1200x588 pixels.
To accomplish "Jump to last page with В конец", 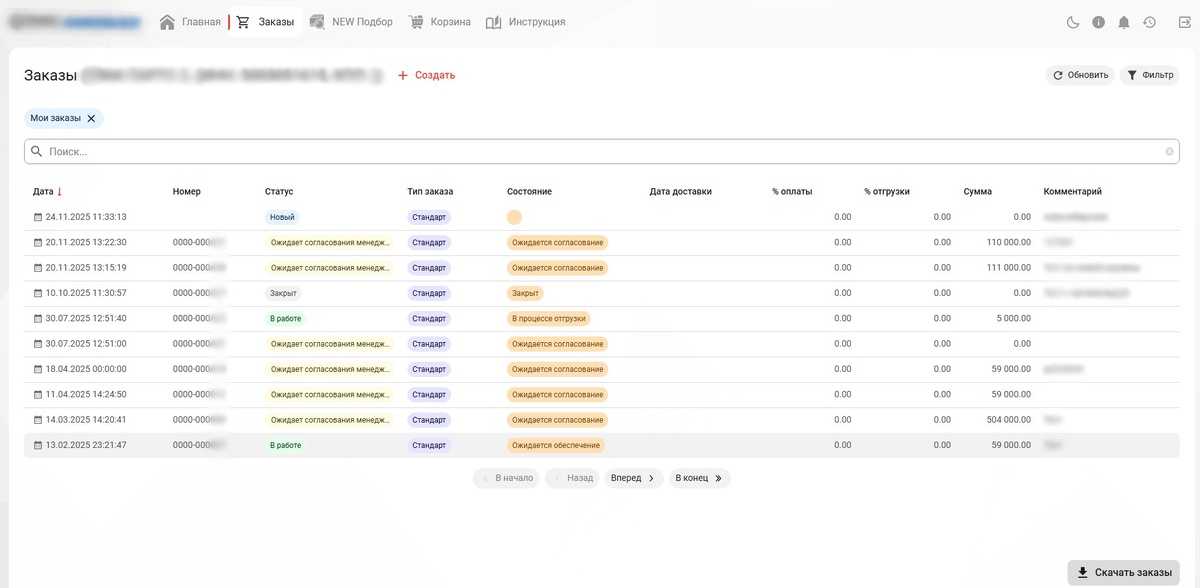I will pyautogui.click(x=699, y=478).
